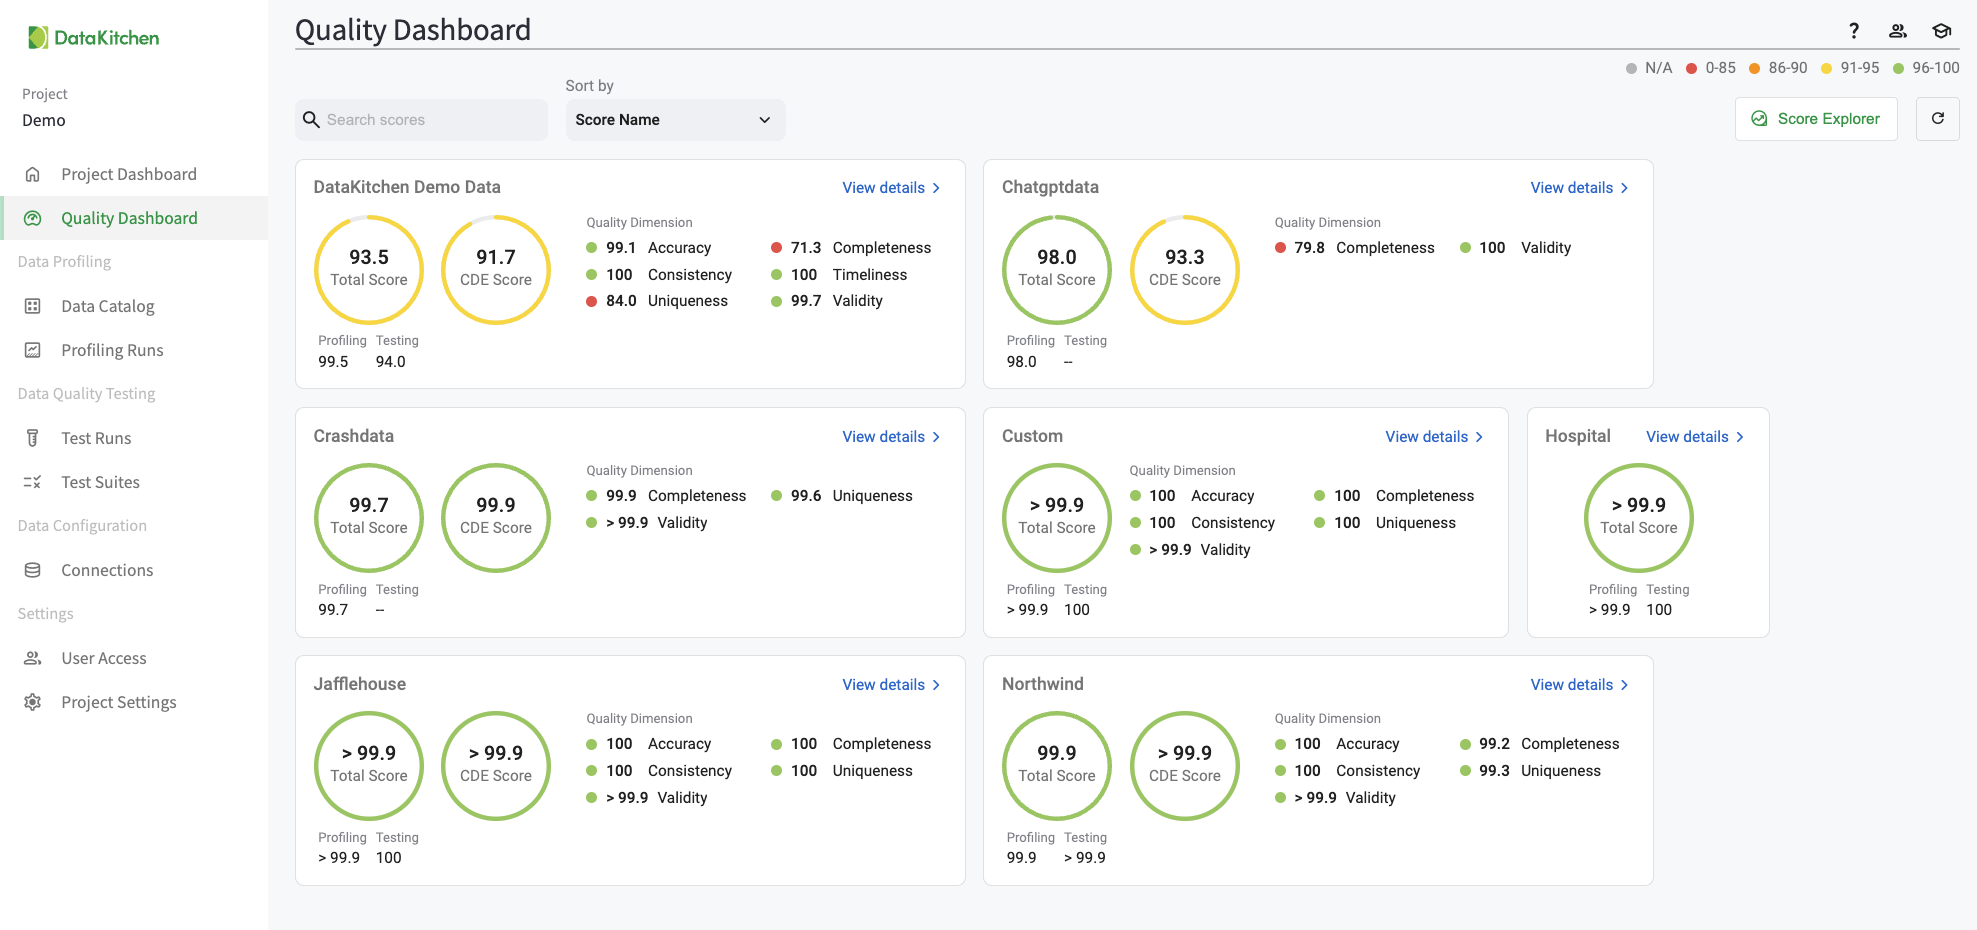
Task: Open the Score Explorer
Action: click(x=1816, y=119)
